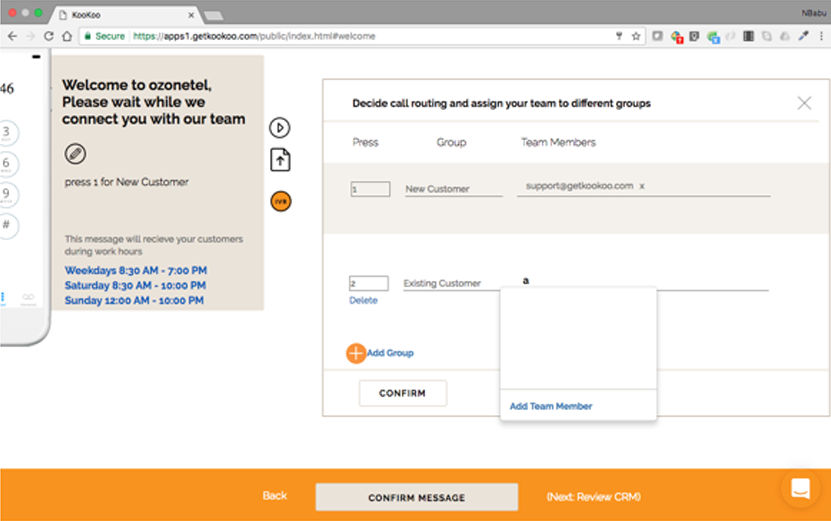Open a new browser tab
Image resolution: width=831 pixels, height=521 pixels.
point(213,15)
